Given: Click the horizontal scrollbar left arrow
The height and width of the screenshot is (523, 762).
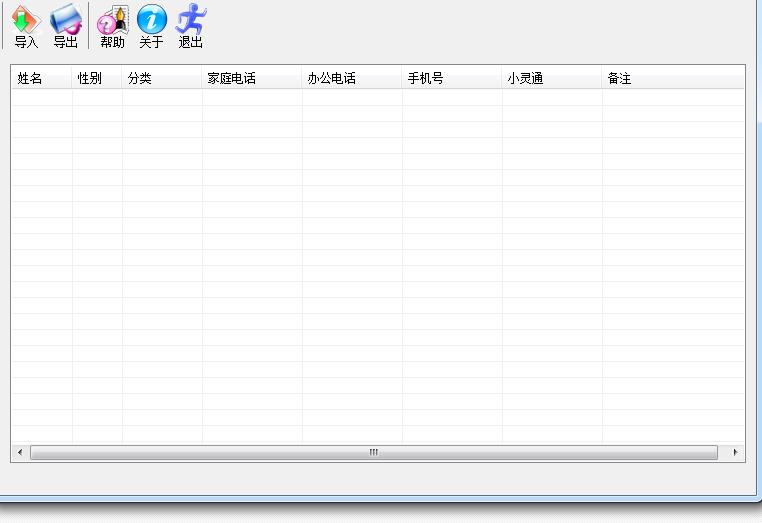Looking at the screenshot, I should [x=20, y=453].
